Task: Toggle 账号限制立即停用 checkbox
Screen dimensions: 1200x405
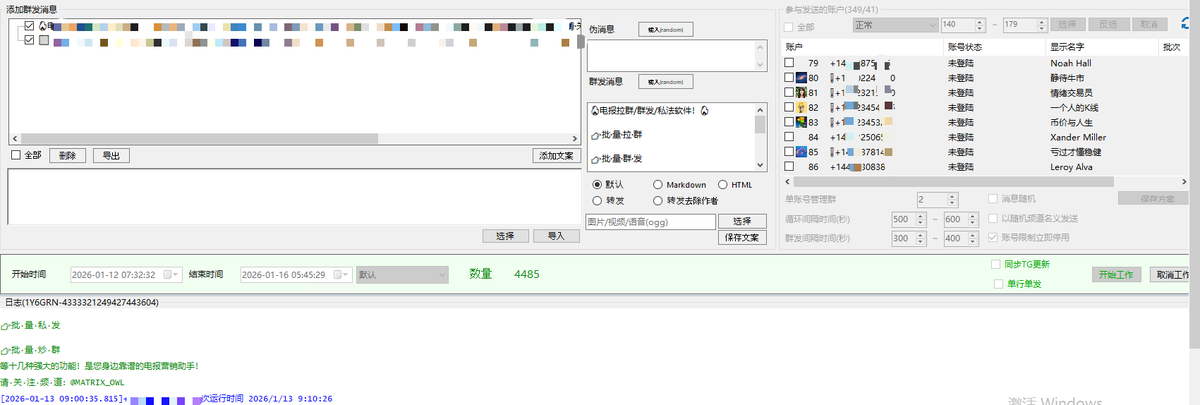Action: point(993,238)
